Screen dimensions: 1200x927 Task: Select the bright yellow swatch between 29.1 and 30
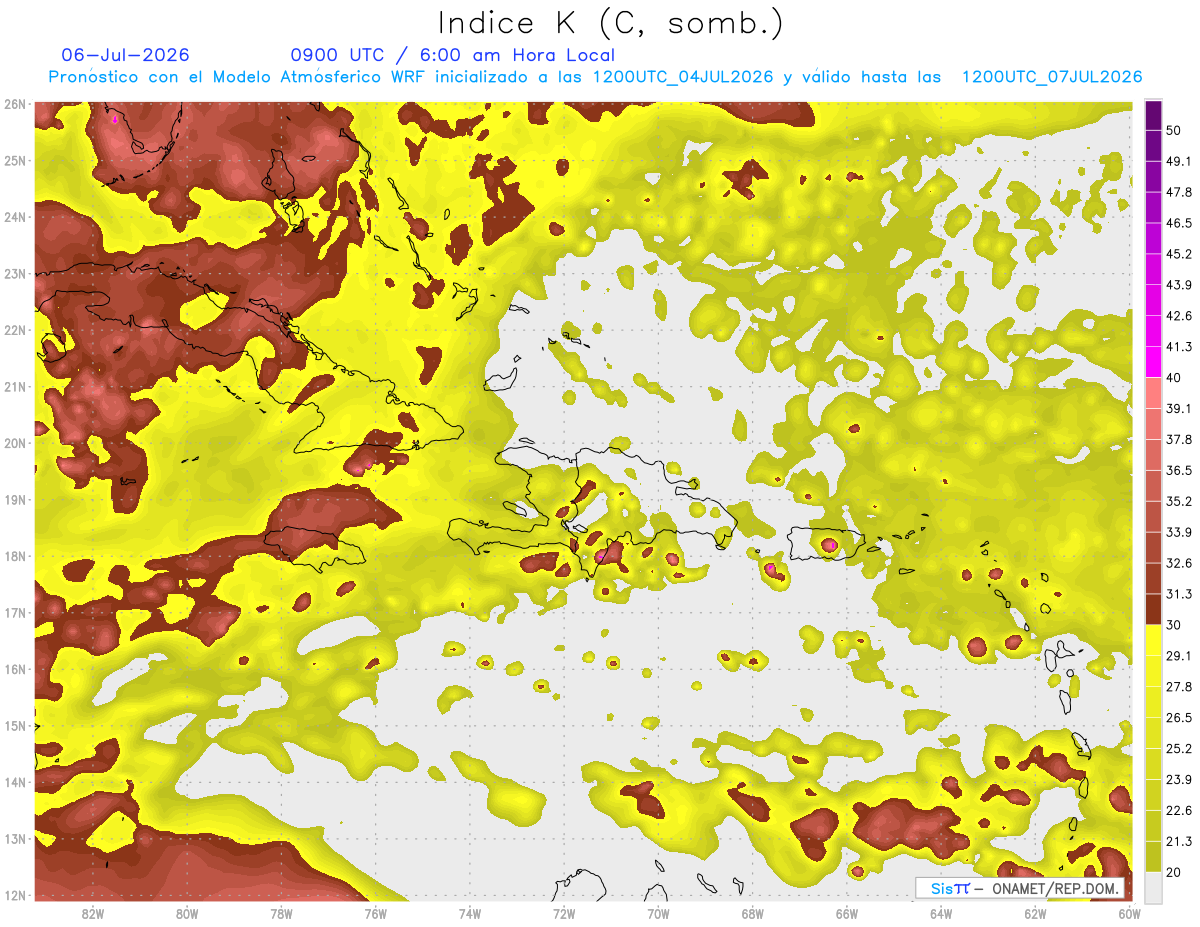[x=1153, y=640]
